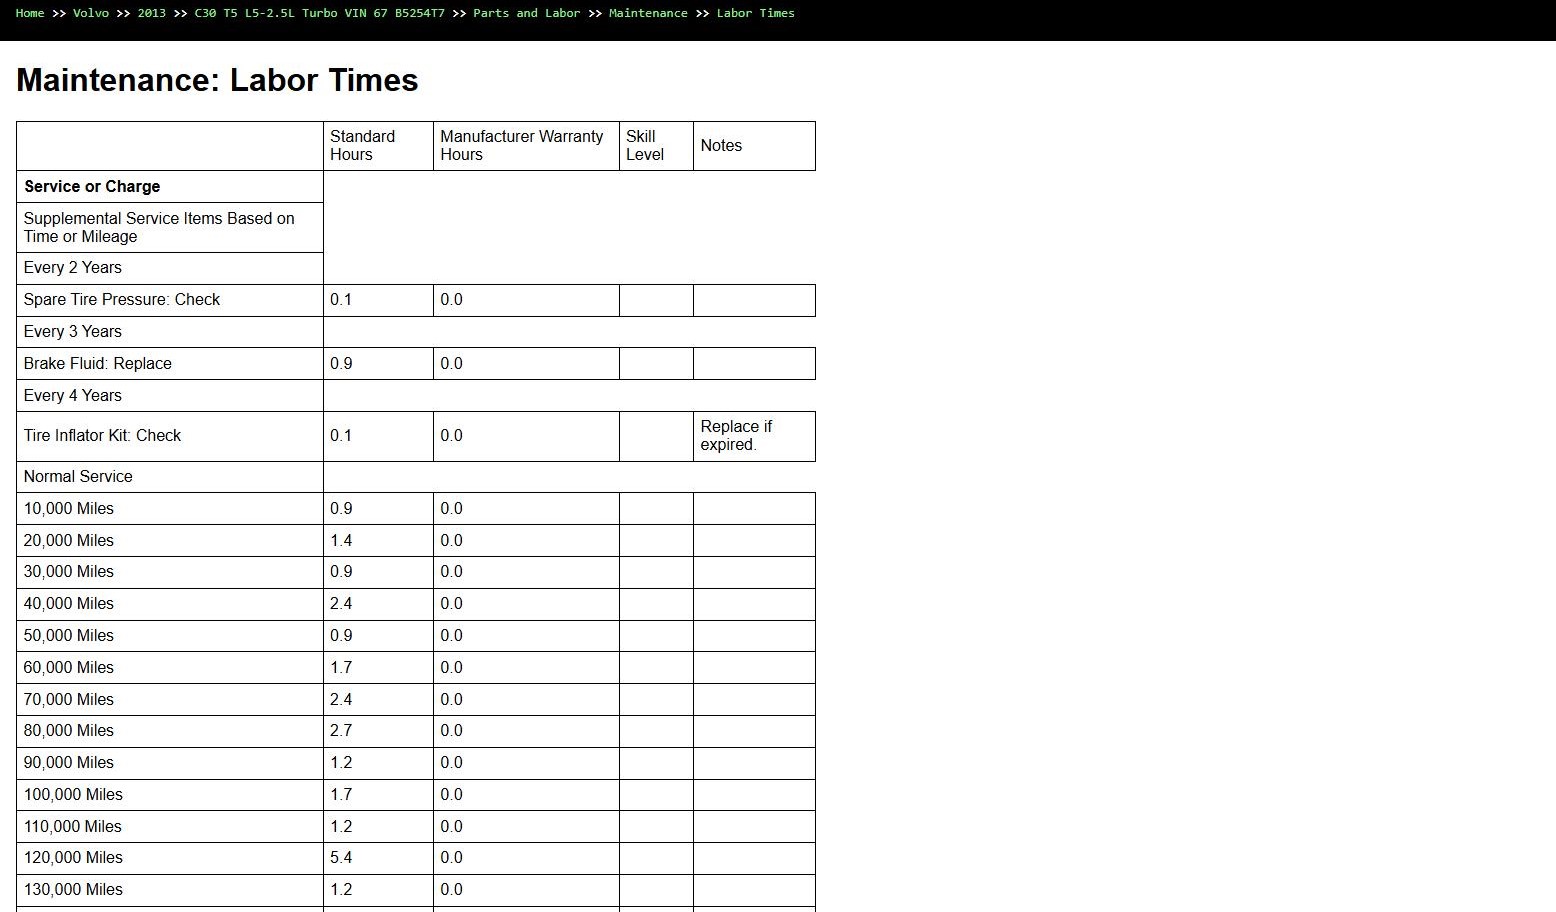Click standard hours value for Brake Fluid: Replace

378,364
